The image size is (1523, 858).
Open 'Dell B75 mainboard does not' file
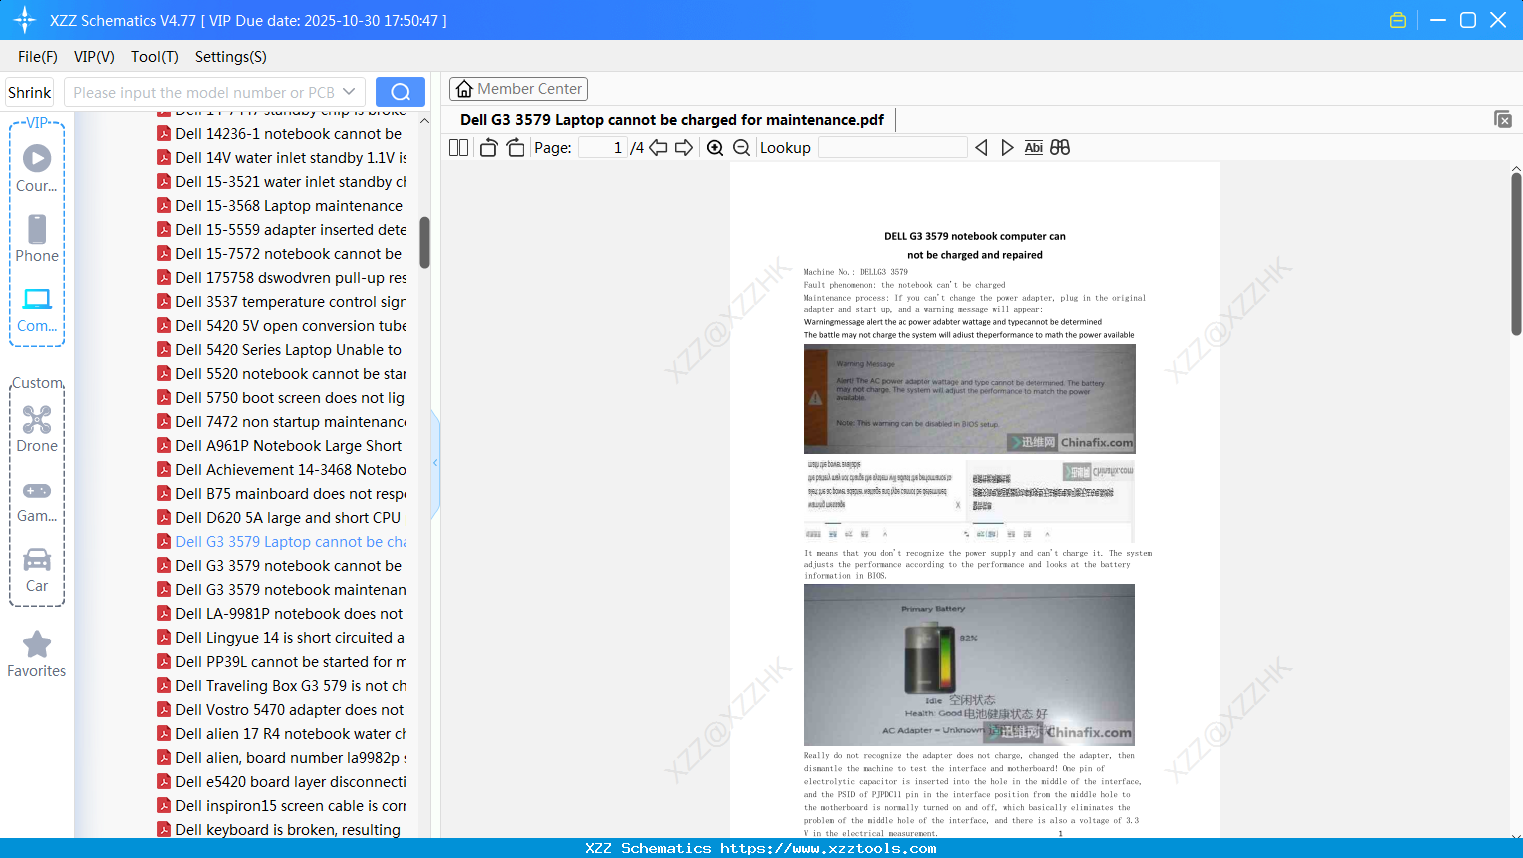click(x=291, y=494)
